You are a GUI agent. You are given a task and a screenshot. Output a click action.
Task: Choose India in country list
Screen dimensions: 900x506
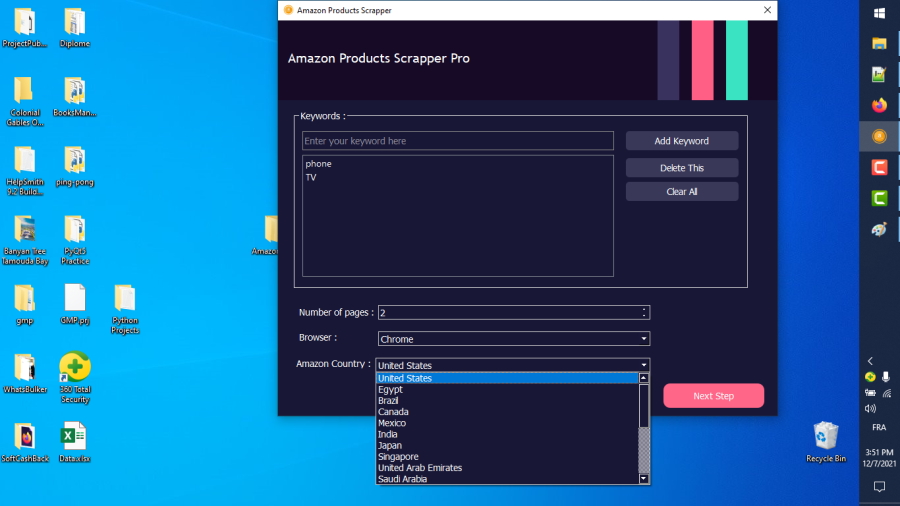click(507, 434)
